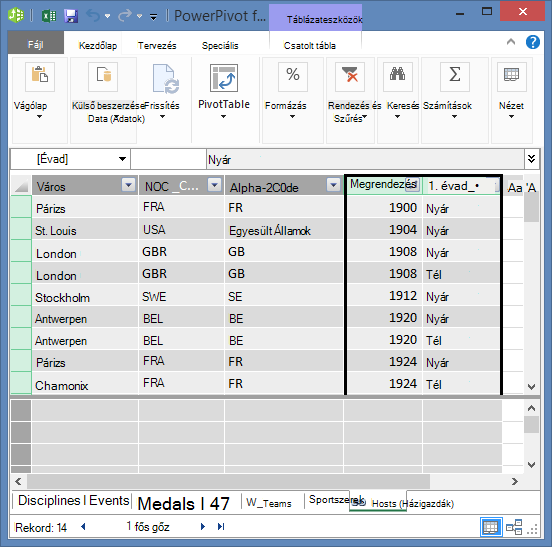Switch to data grid view

[491, 527]
